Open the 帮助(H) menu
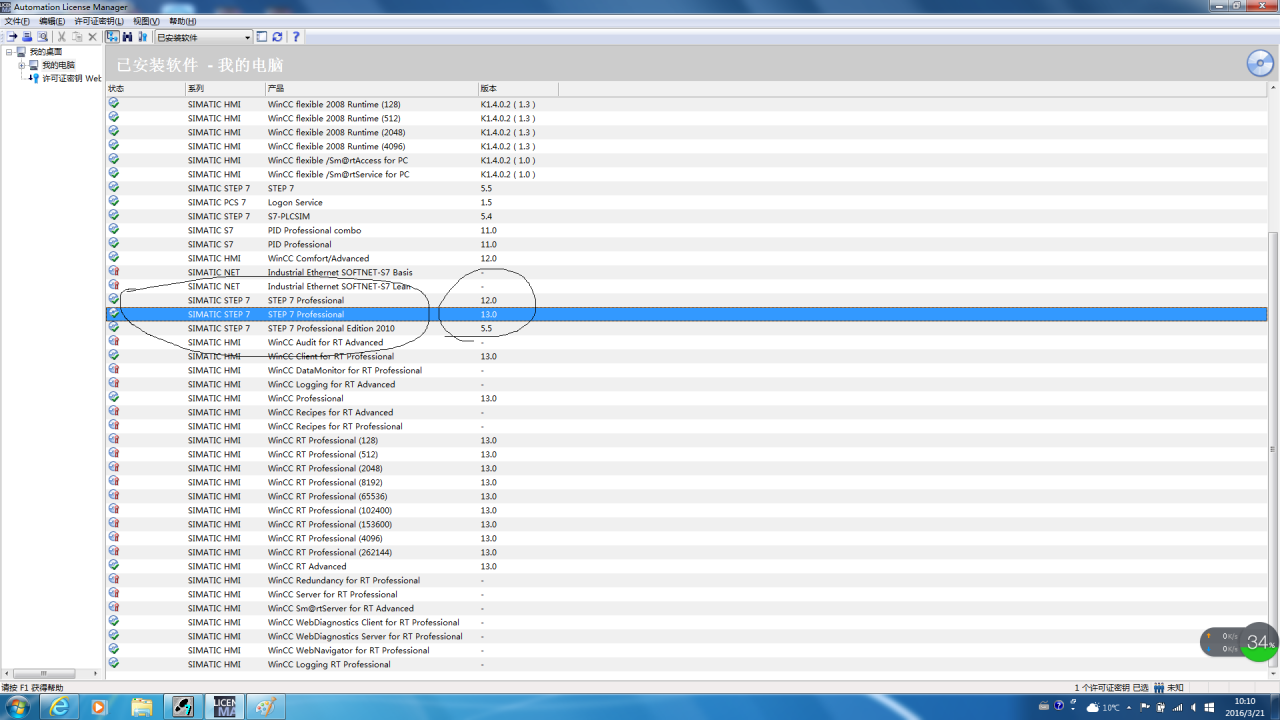 click(182, 21)
